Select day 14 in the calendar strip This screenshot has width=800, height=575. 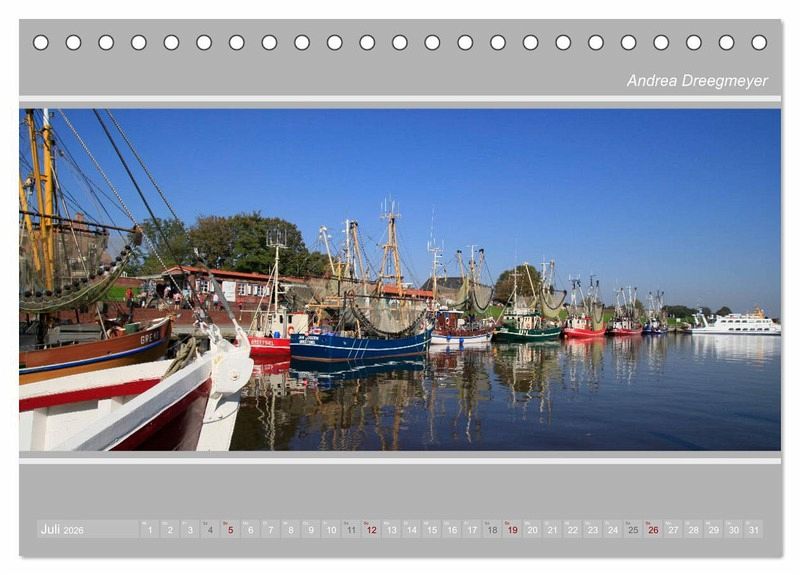pos(412,529)
